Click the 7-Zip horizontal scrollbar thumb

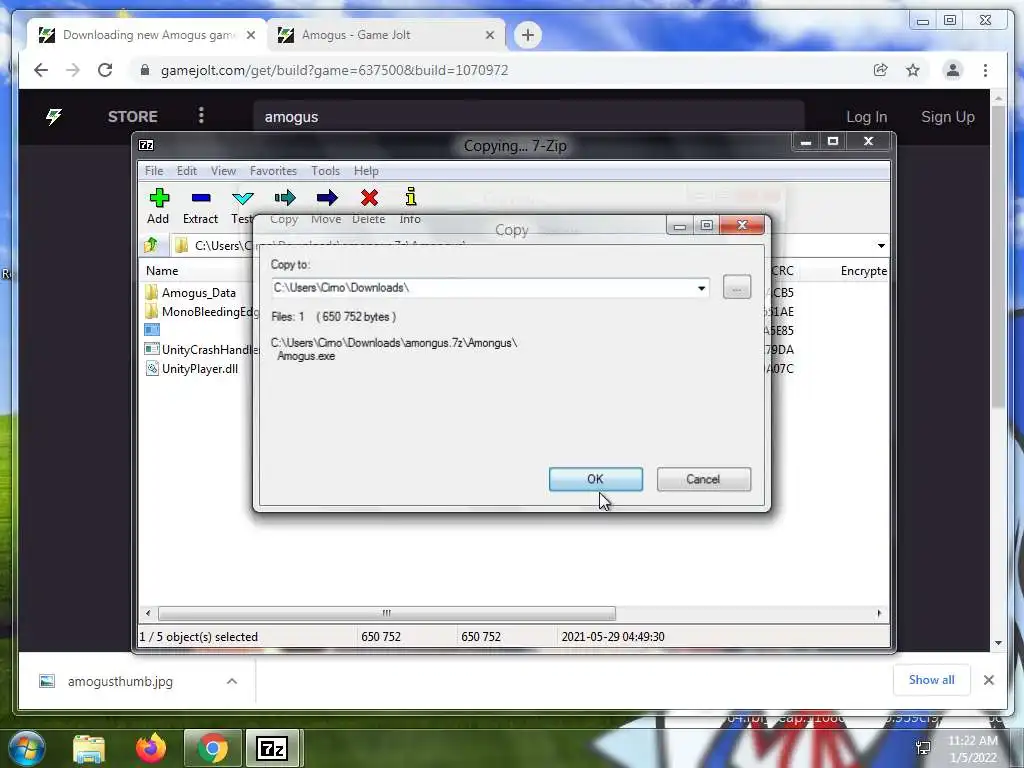387,613
